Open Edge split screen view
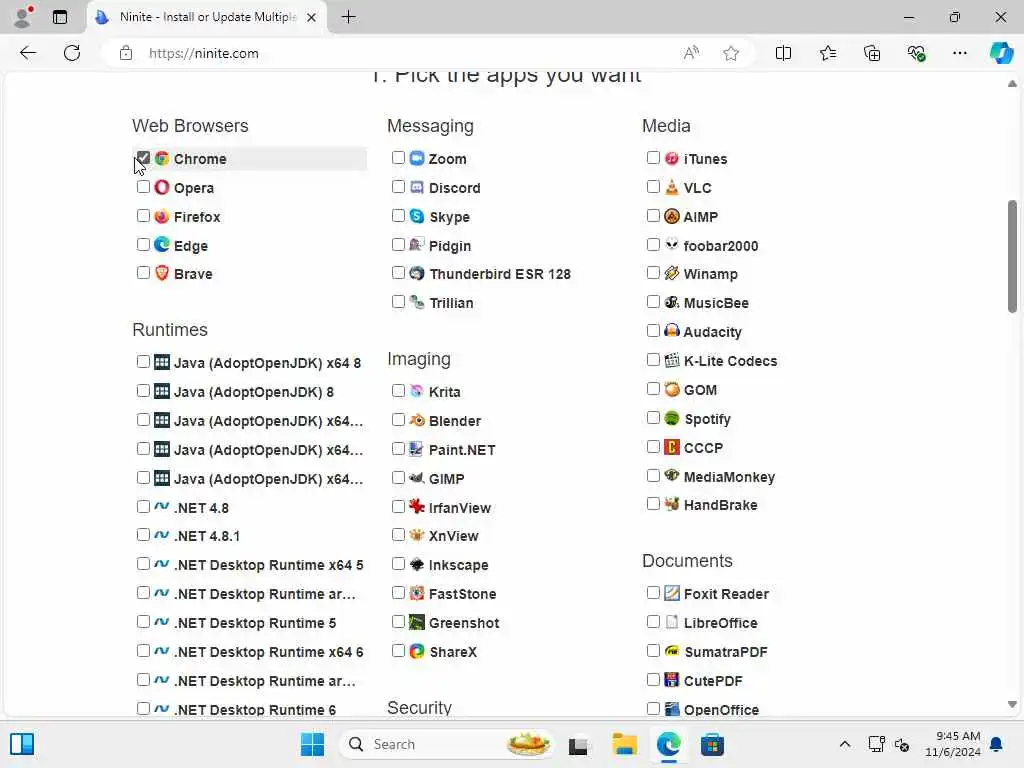Image resolution: width=1024 pixels, height=768 pixels. [x=783, y=53]
